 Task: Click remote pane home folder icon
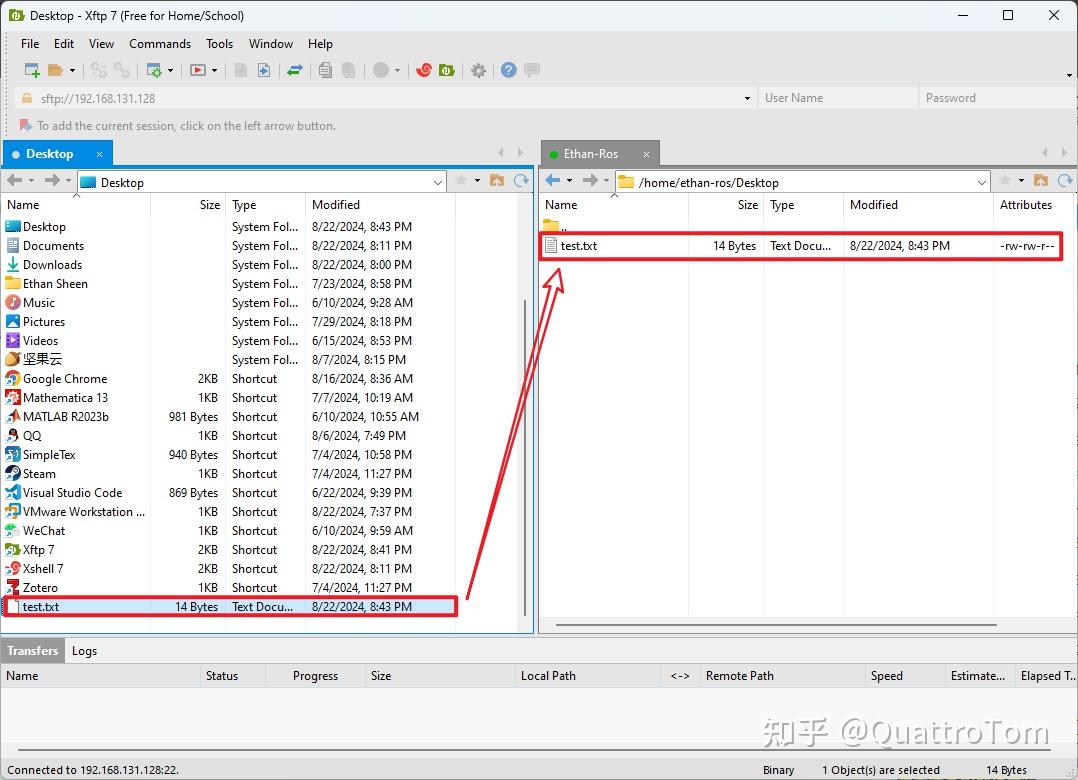coord(1041,180)
